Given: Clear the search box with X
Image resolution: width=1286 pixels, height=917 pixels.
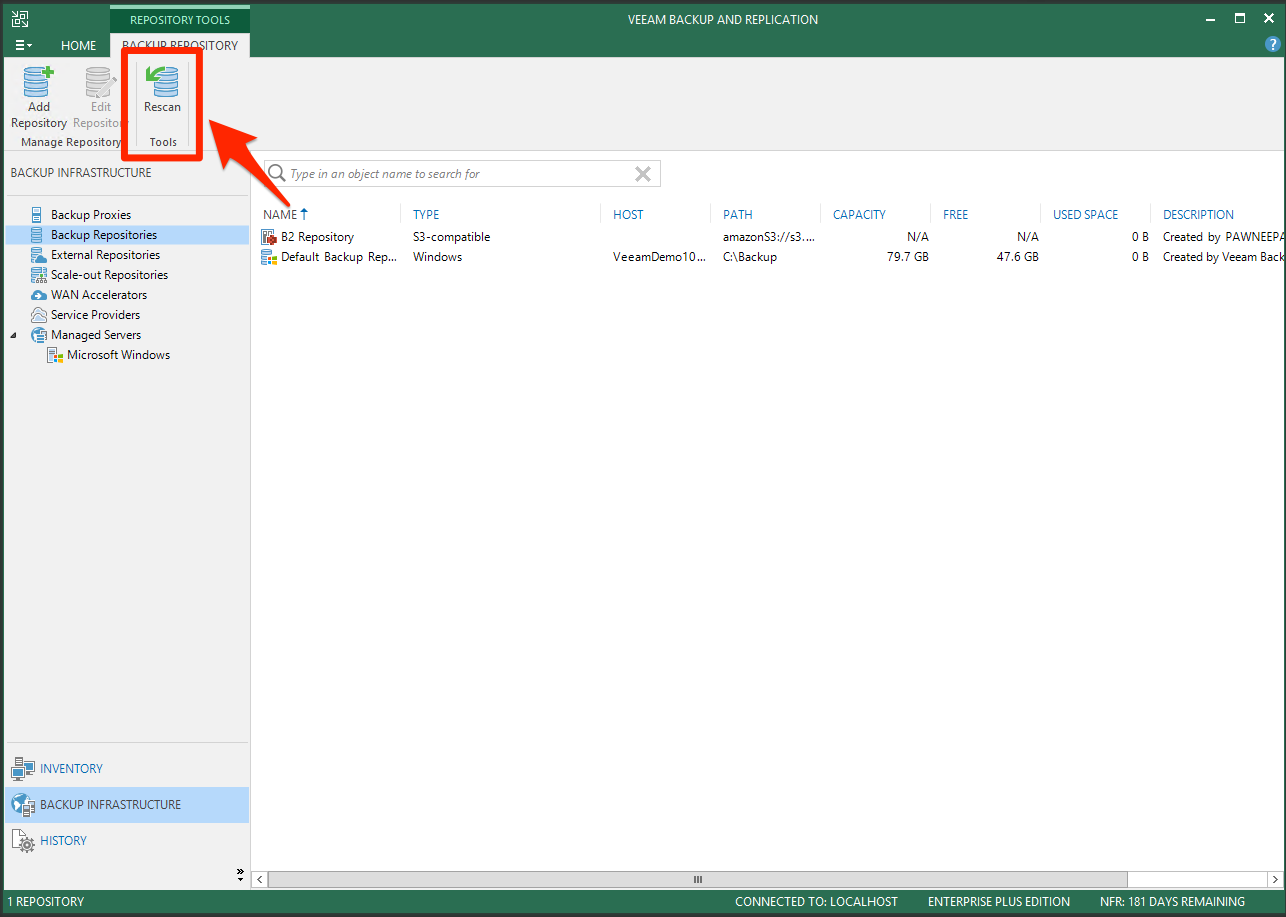Looking at the screenshot, I should (644, 174).
